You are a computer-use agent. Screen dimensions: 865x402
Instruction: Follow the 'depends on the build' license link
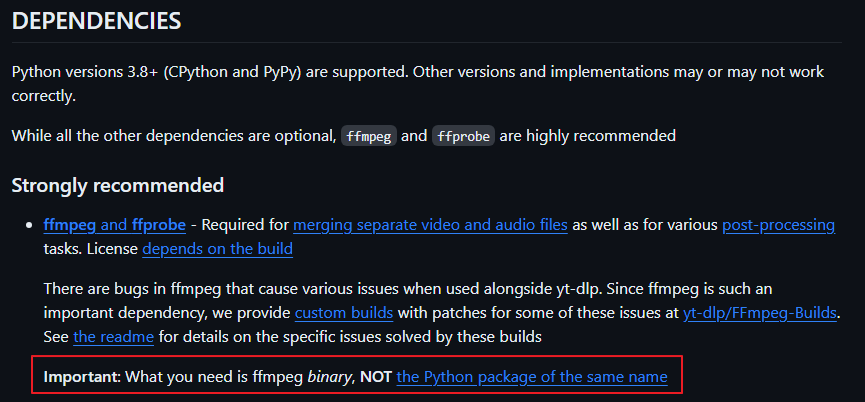(x=217, y=247)
